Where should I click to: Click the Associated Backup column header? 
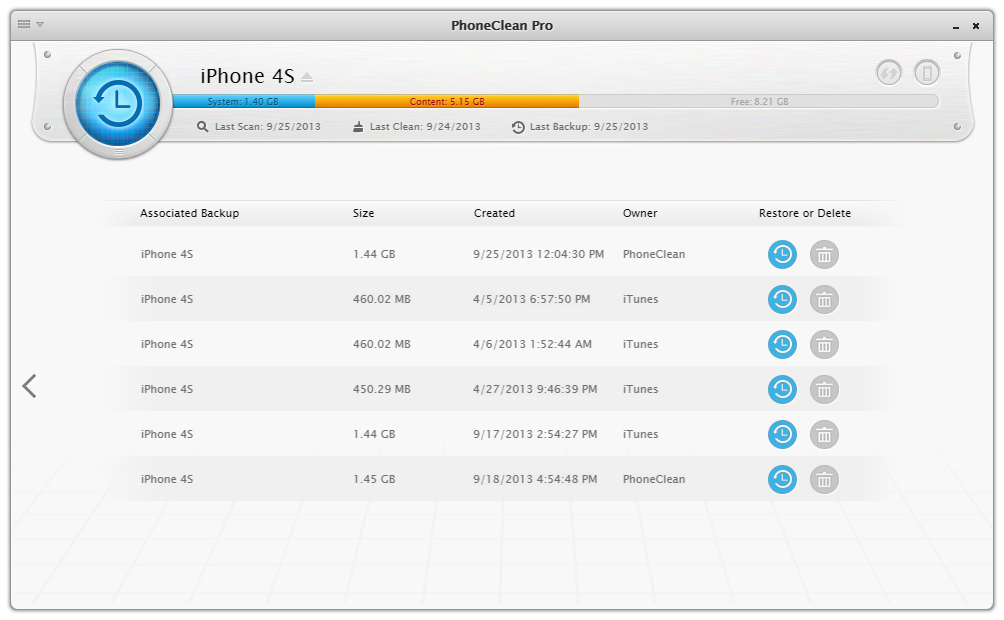coord(189,213)
